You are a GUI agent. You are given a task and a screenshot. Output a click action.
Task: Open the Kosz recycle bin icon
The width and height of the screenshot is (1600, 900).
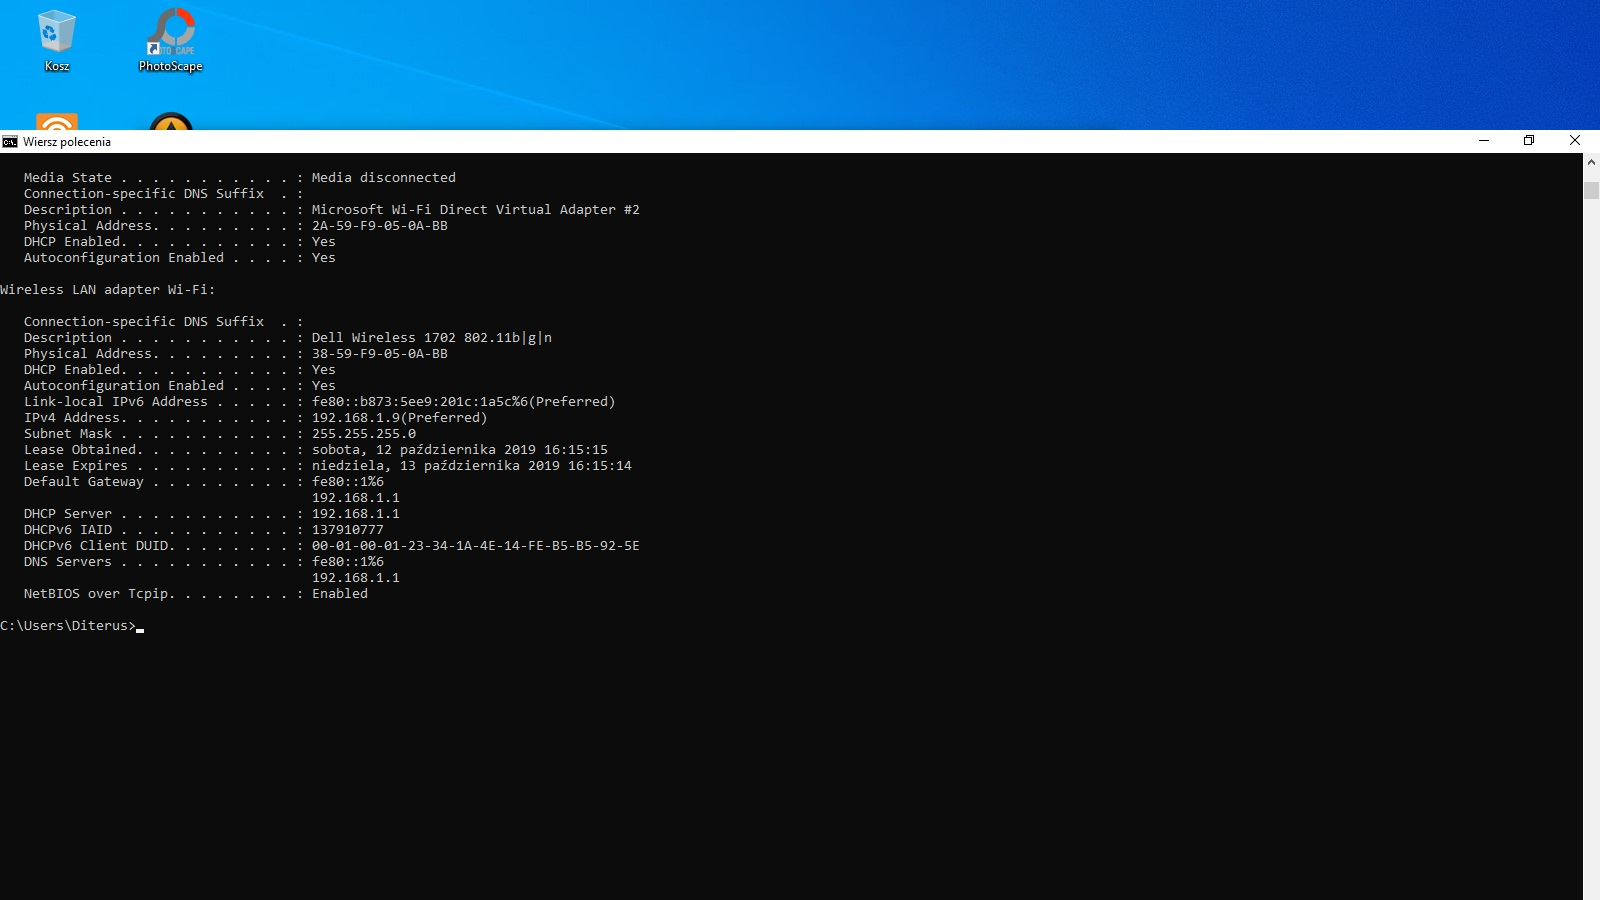tap(57, 40)
